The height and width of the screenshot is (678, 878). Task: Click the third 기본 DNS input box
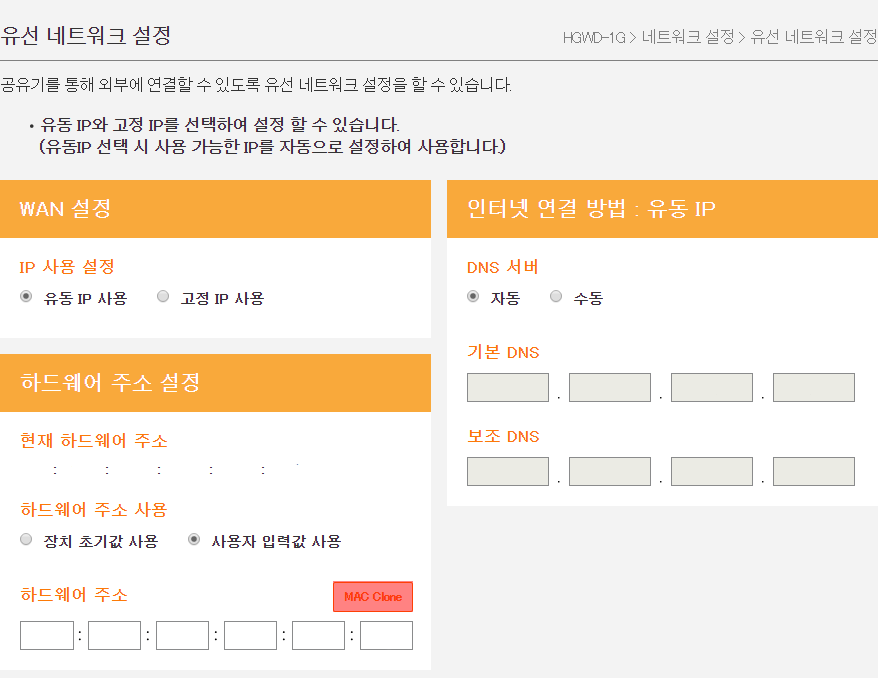pos(711,387)
